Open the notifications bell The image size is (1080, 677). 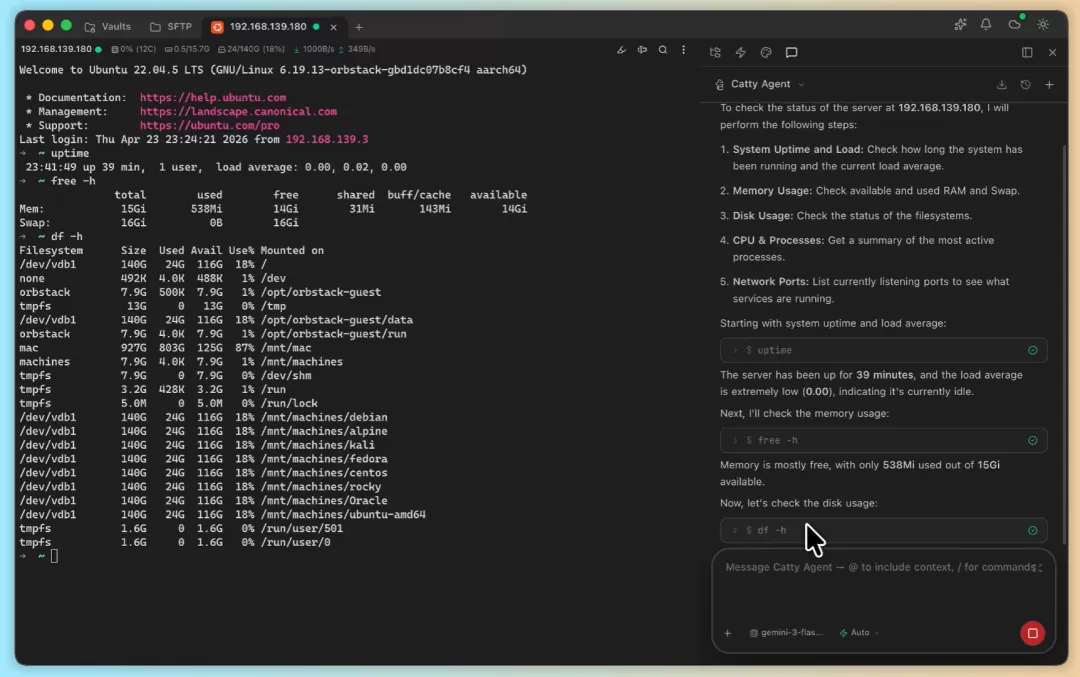[986, 25]
